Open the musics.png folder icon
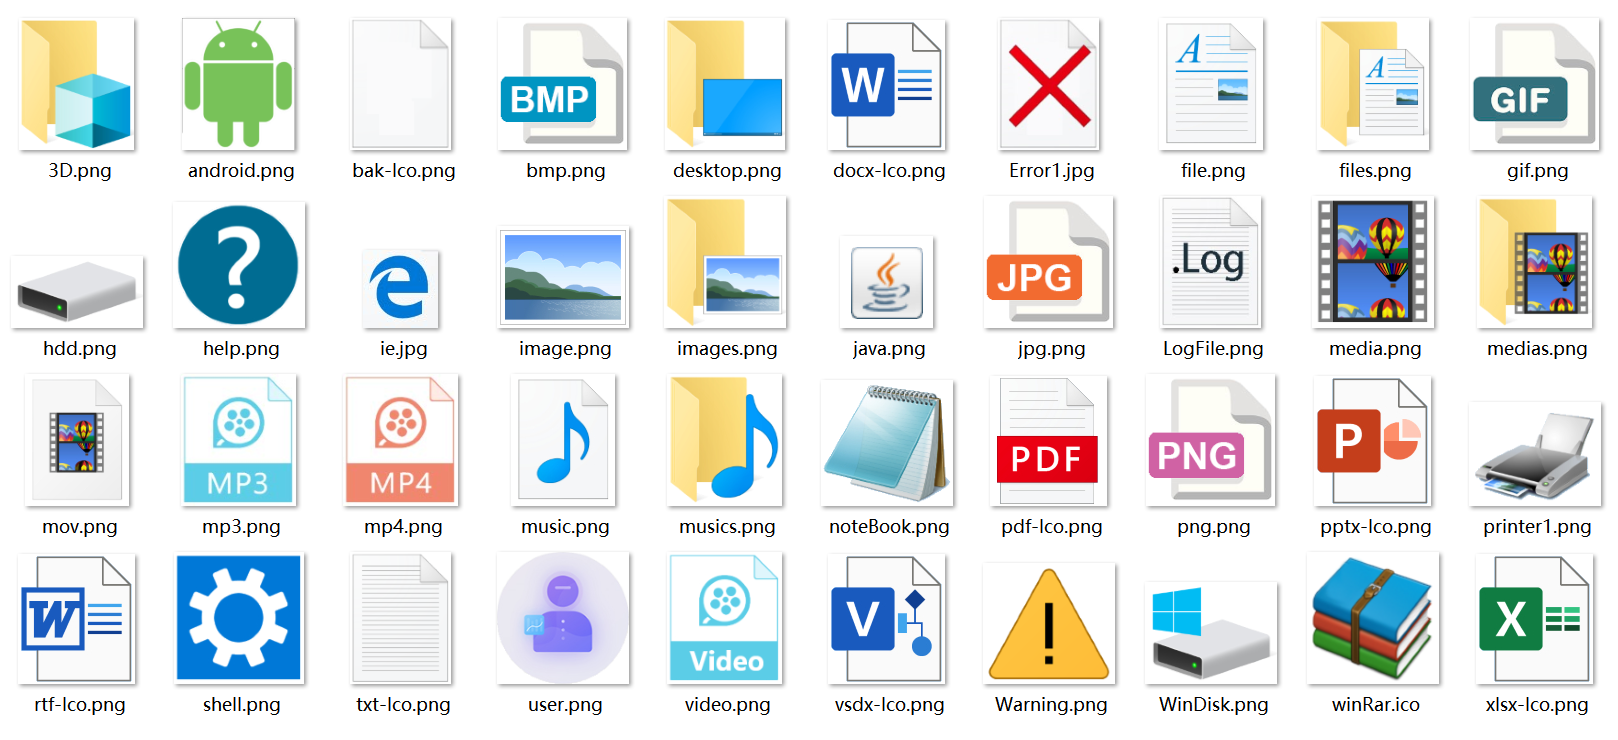The image size is (1618, 740). [725, 440]
